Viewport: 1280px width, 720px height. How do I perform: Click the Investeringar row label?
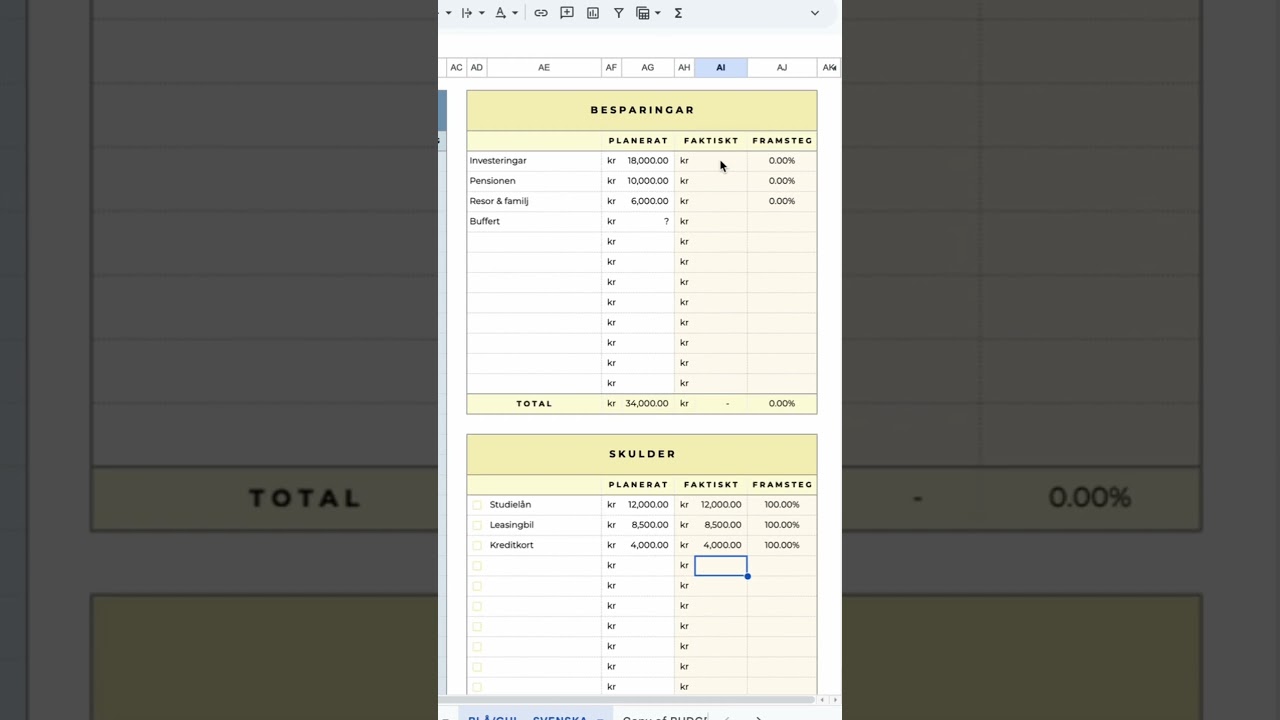tap(498, 161)
